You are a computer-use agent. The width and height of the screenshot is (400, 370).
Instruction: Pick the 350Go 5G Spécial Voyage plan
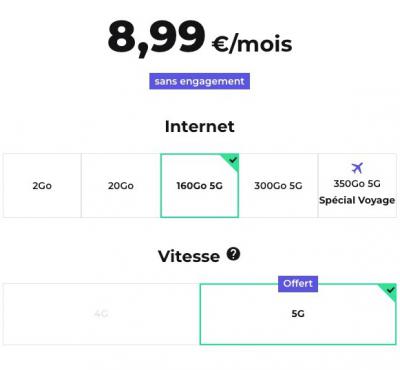coord(357,186)
